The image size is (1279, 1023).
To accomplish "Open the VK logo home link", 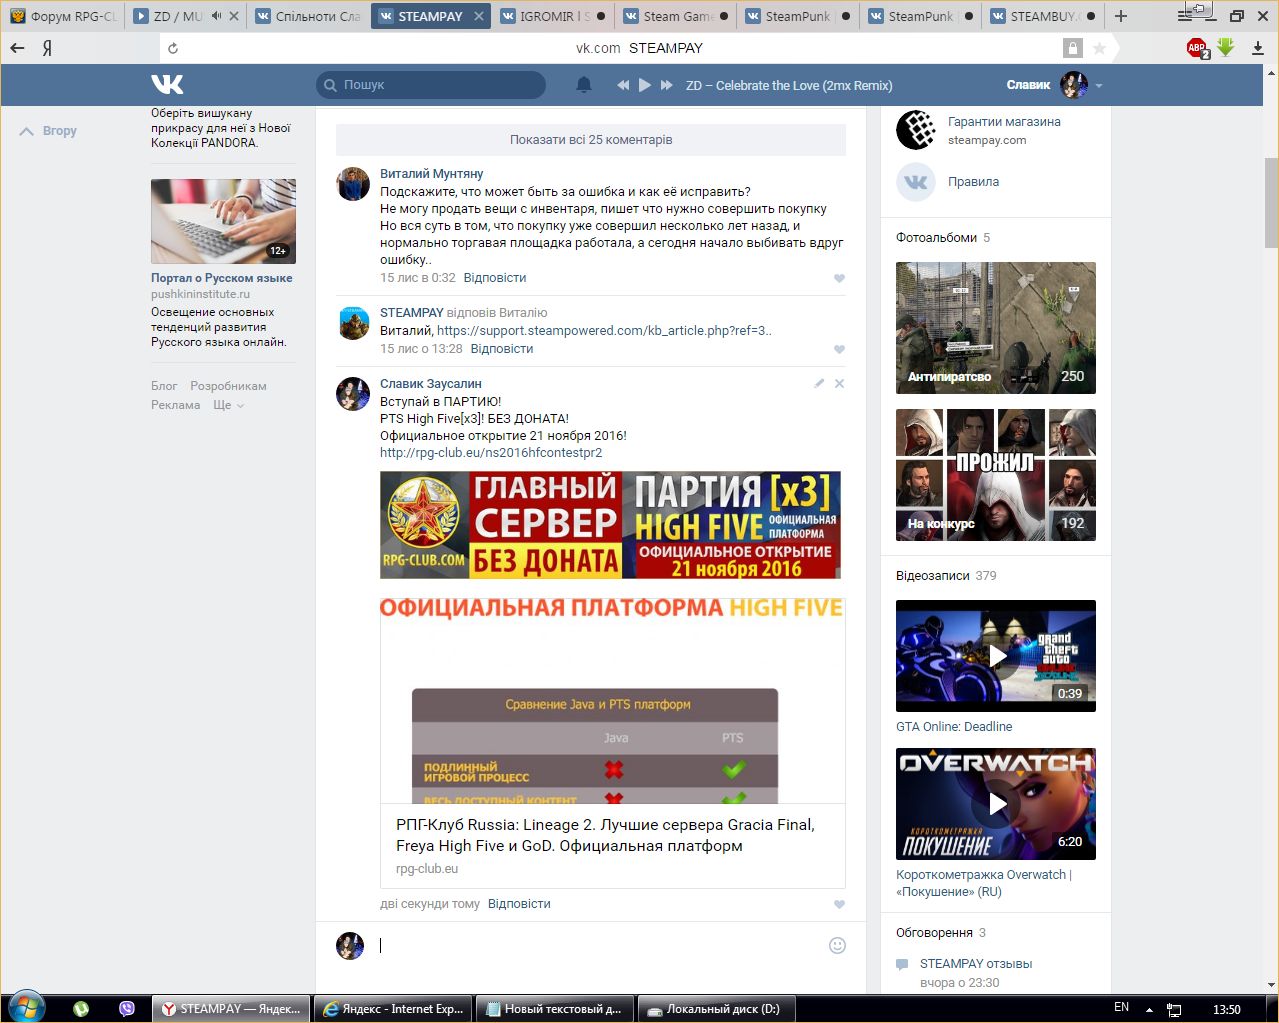I will click(x=167, y=85).
